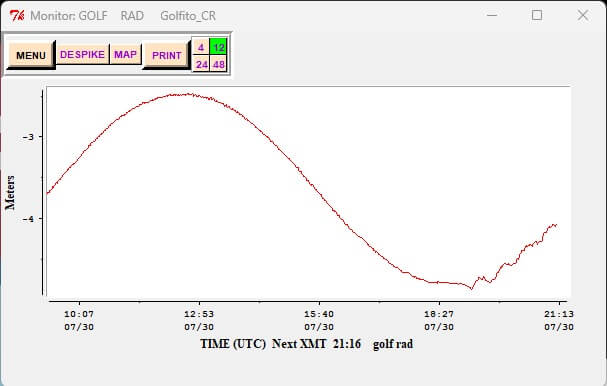Click the DESPIKE button
The height and width of the screenshot is (386, 607).
point(82,55)
